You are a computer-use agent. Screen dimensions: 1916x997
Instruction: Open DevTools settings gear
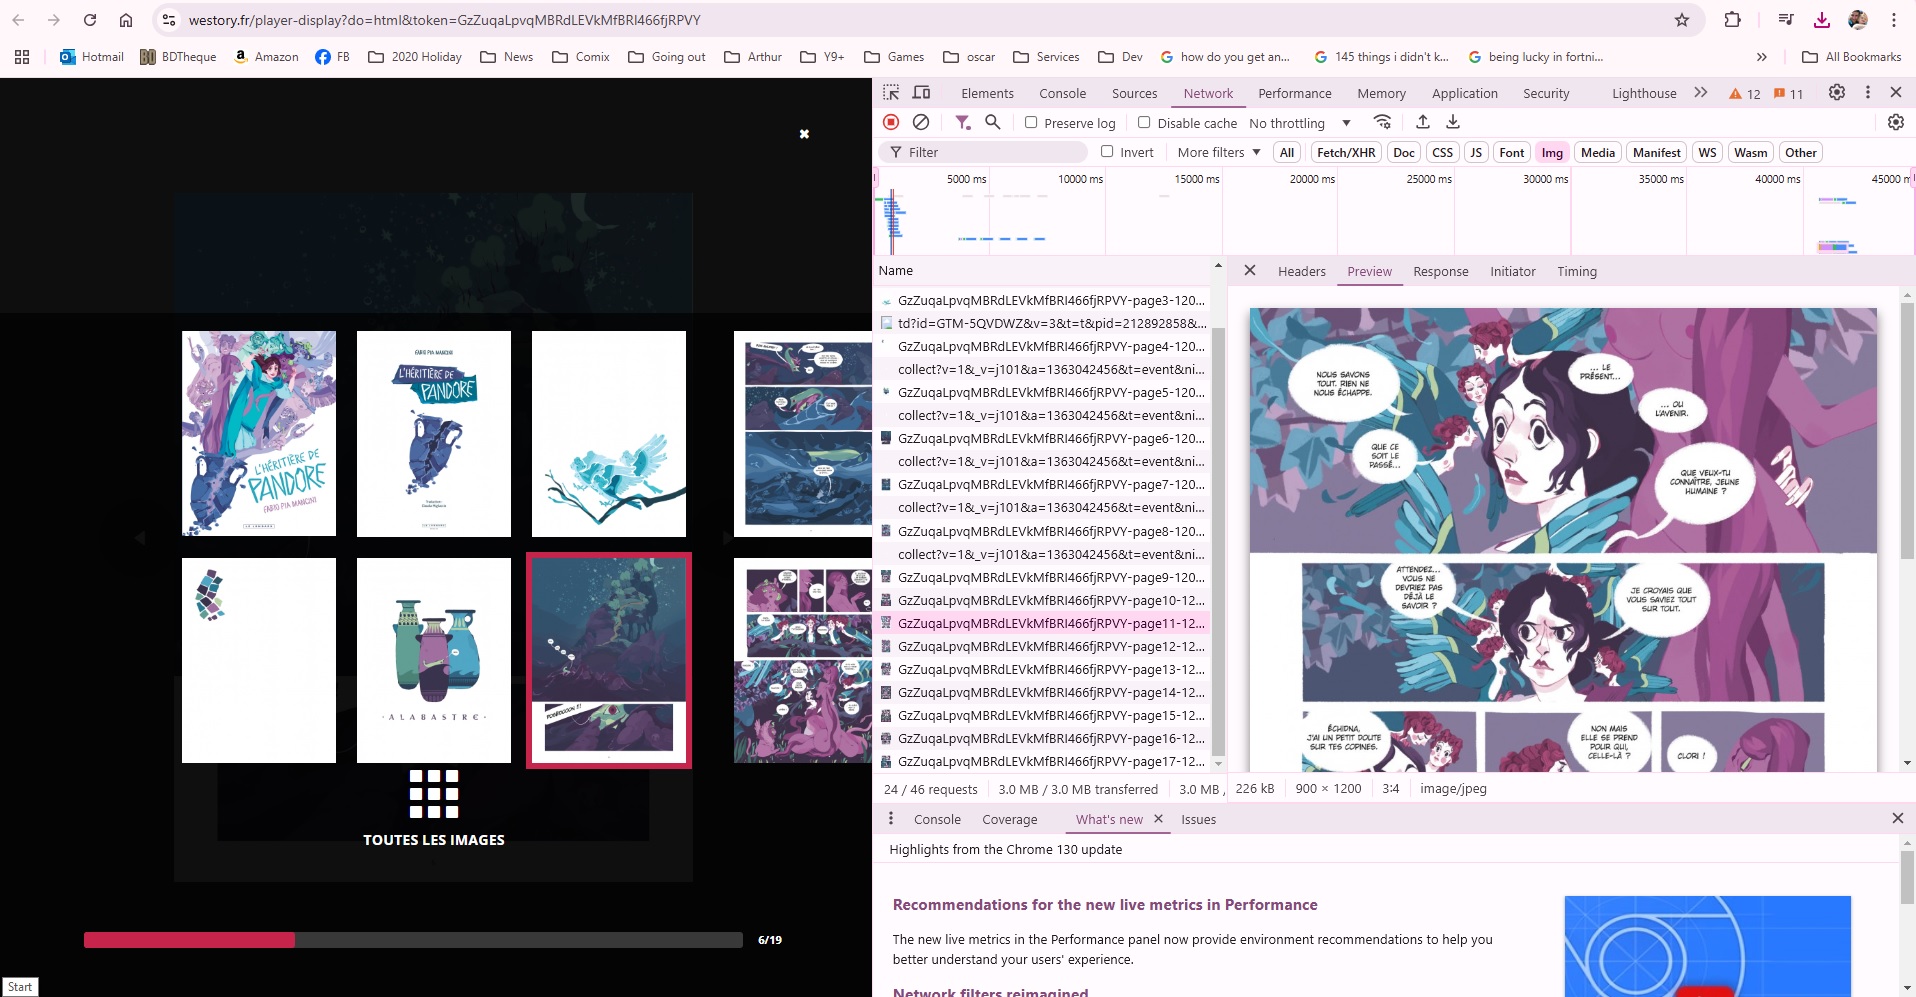[1837, 92]
